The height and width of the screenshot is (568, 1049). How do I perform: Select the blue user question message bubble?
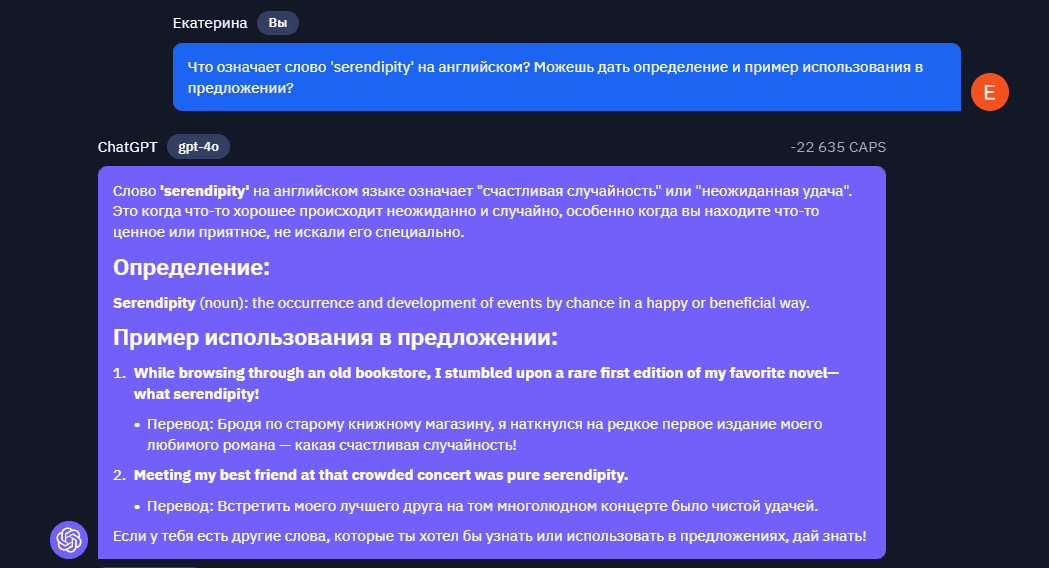click(567, 77)
